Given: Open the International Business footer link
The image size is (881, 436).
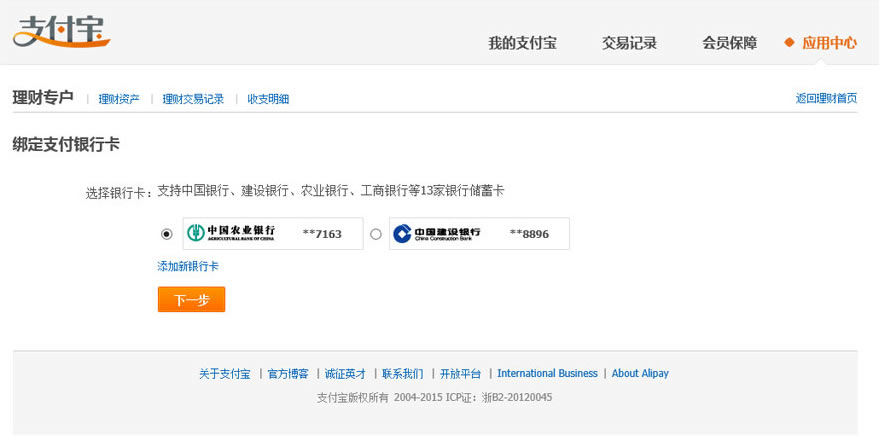Looking at the screenshot, I should click(547, 374).
